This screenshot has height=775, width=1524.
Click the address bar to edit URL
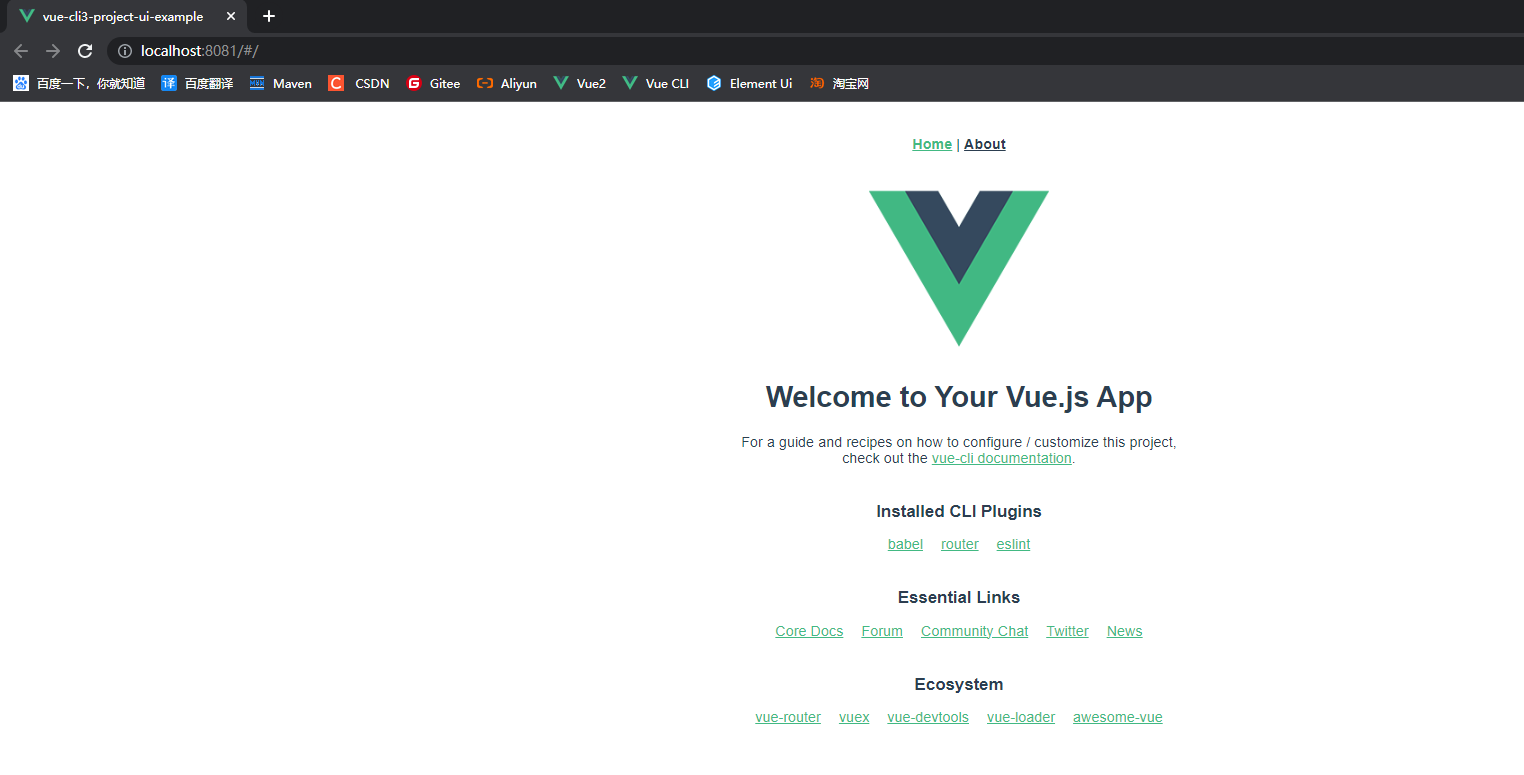(300, 51)
